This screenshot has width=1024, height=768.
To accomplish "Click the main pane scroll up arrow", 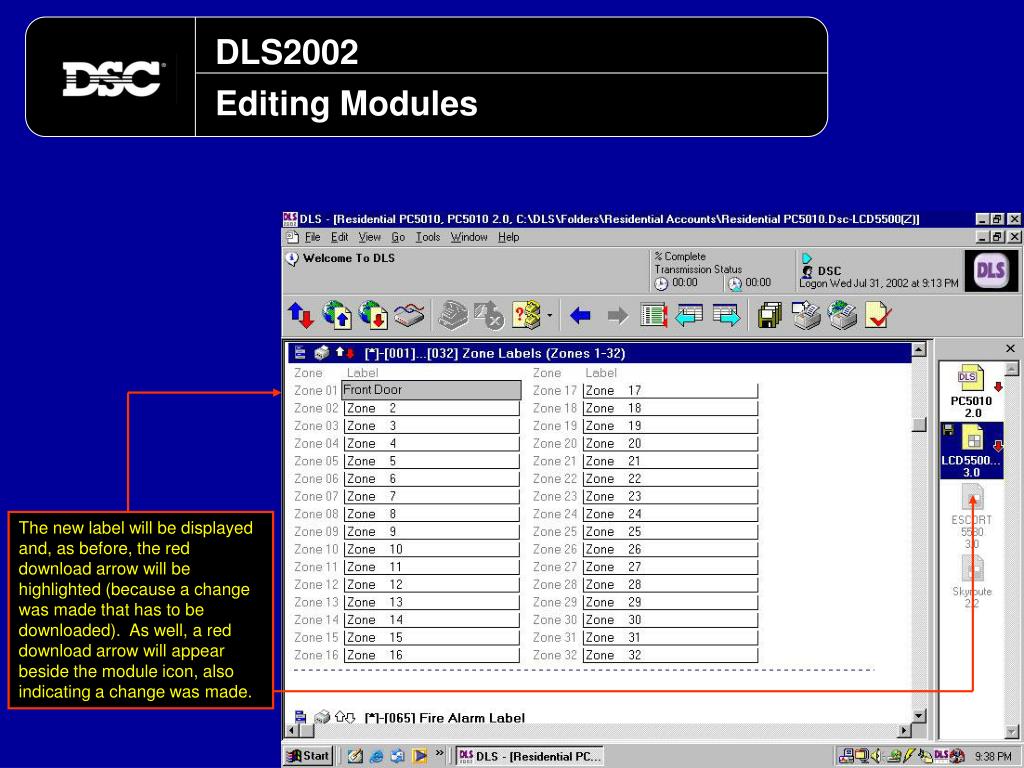I will [919, 349].
